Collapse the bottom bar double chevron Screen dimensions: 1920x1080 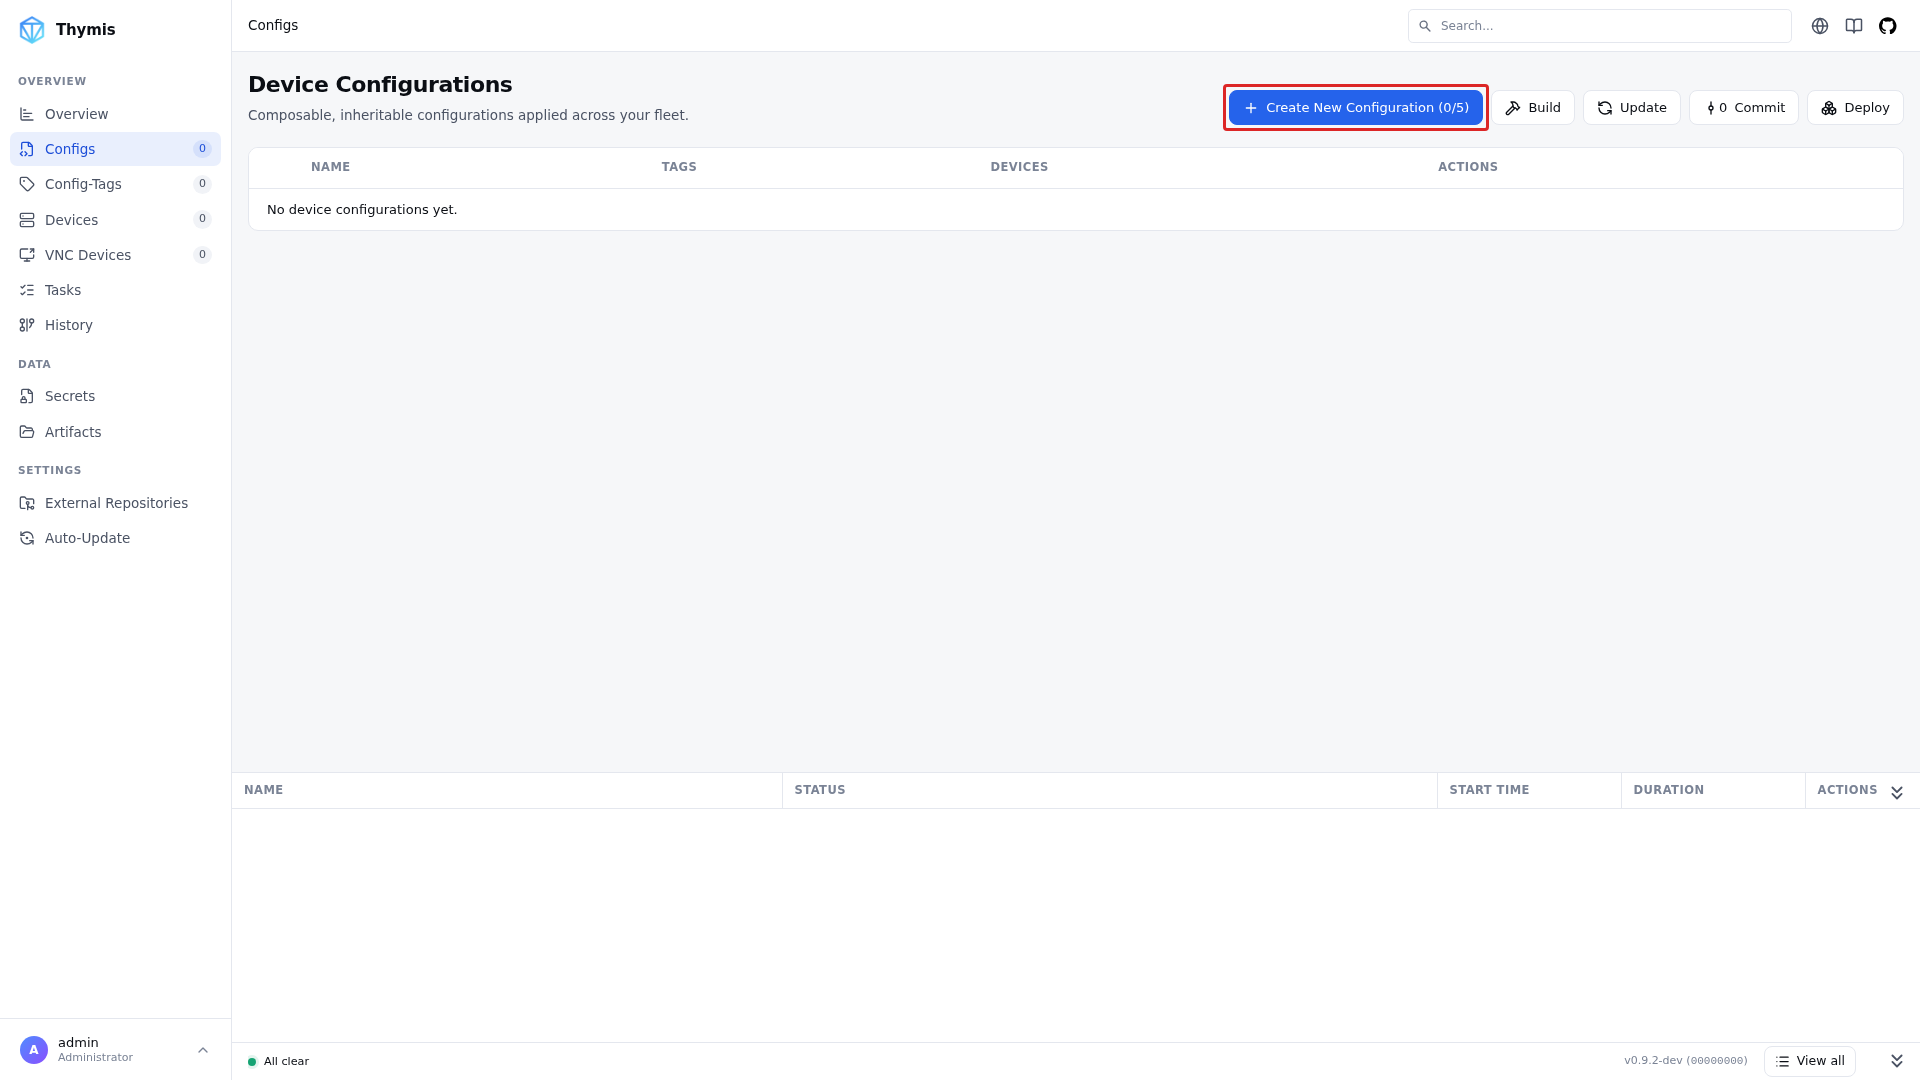pyautogui.click(x=1897, y=1061)
